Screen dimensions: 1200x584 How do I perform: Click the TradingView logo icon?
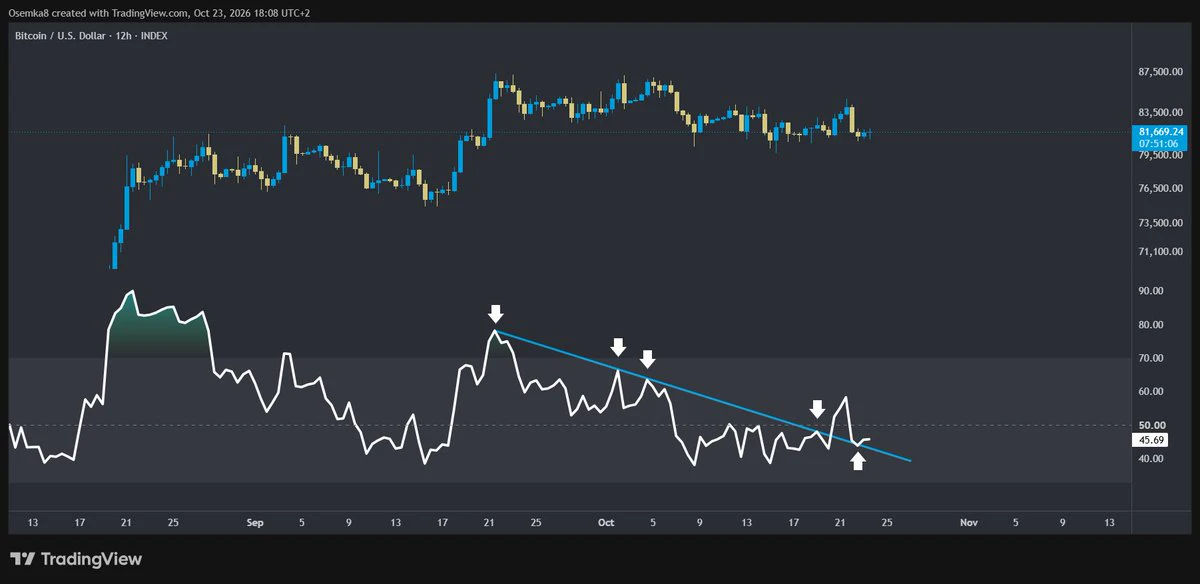click(x=24, y=559)
